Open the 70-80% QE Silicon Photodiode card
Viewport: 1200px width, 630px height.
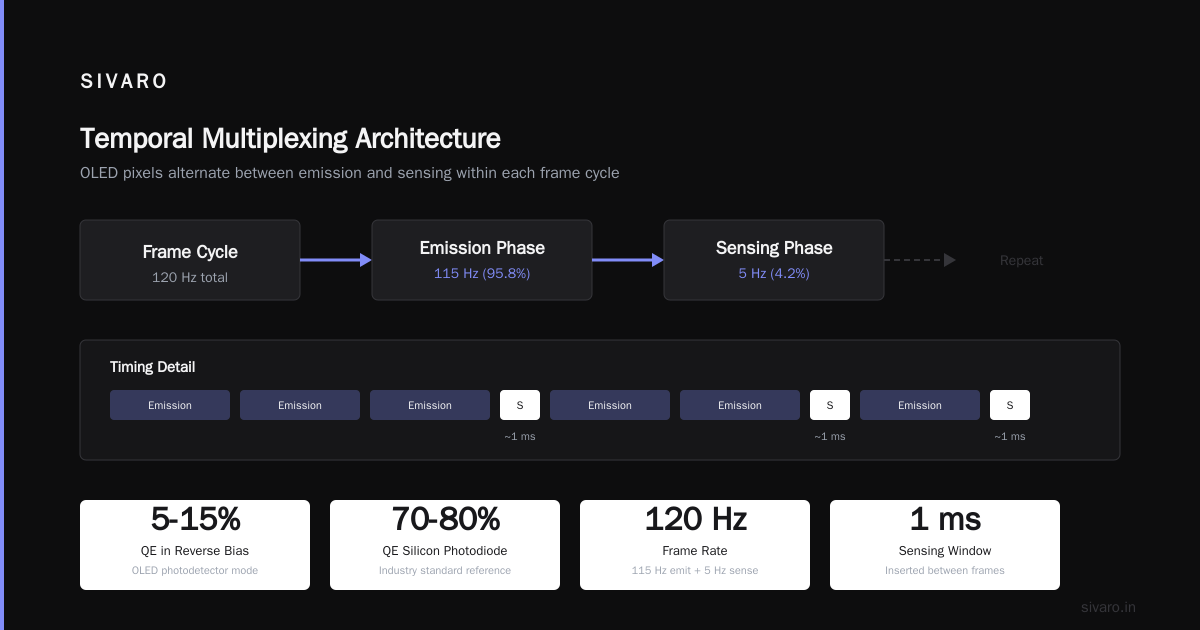[445, 545]
